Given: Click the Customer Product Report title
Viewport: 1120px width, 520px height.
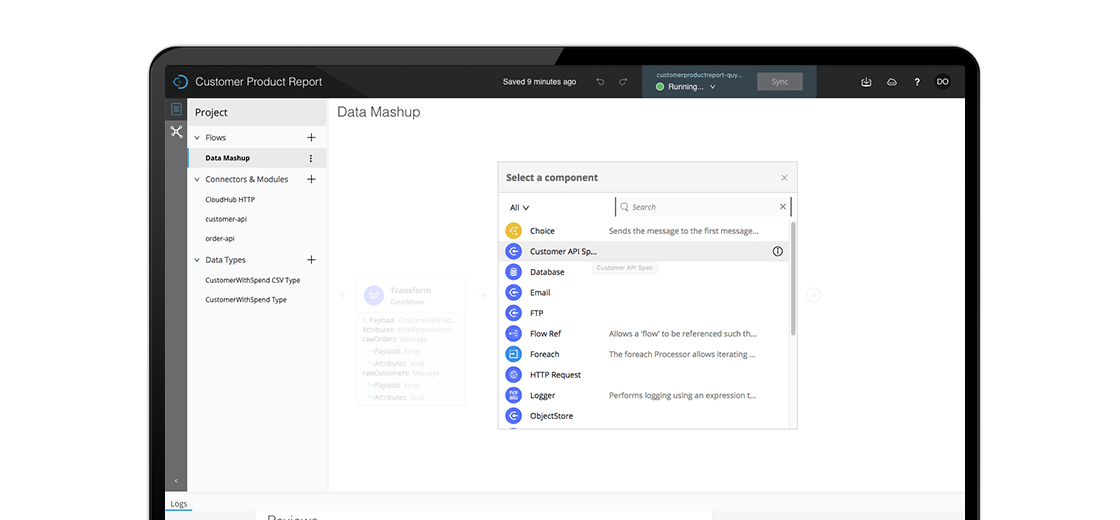Looking at the screenshot, I should pos(259,82).
